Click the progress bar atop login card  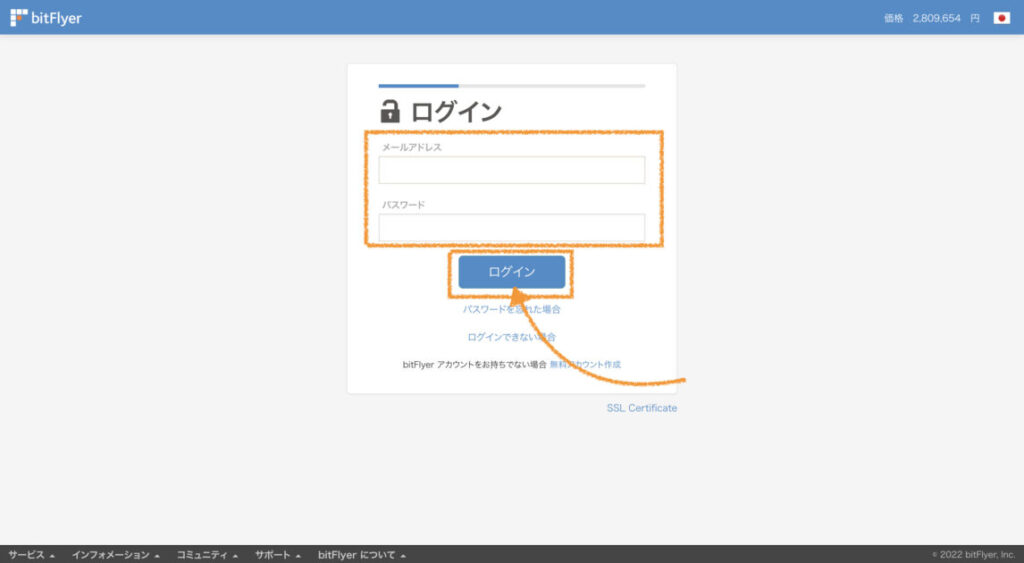(511, 86)
